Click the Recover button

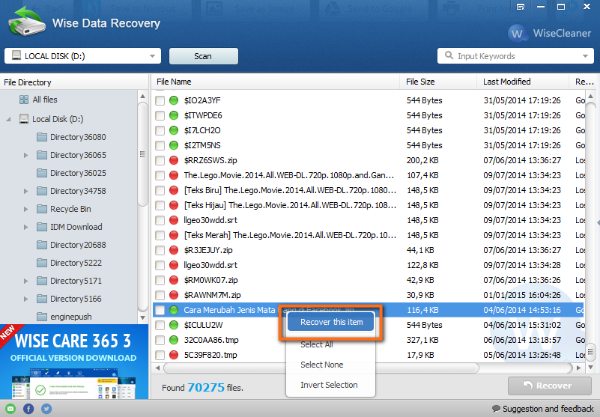click(549, 386)
